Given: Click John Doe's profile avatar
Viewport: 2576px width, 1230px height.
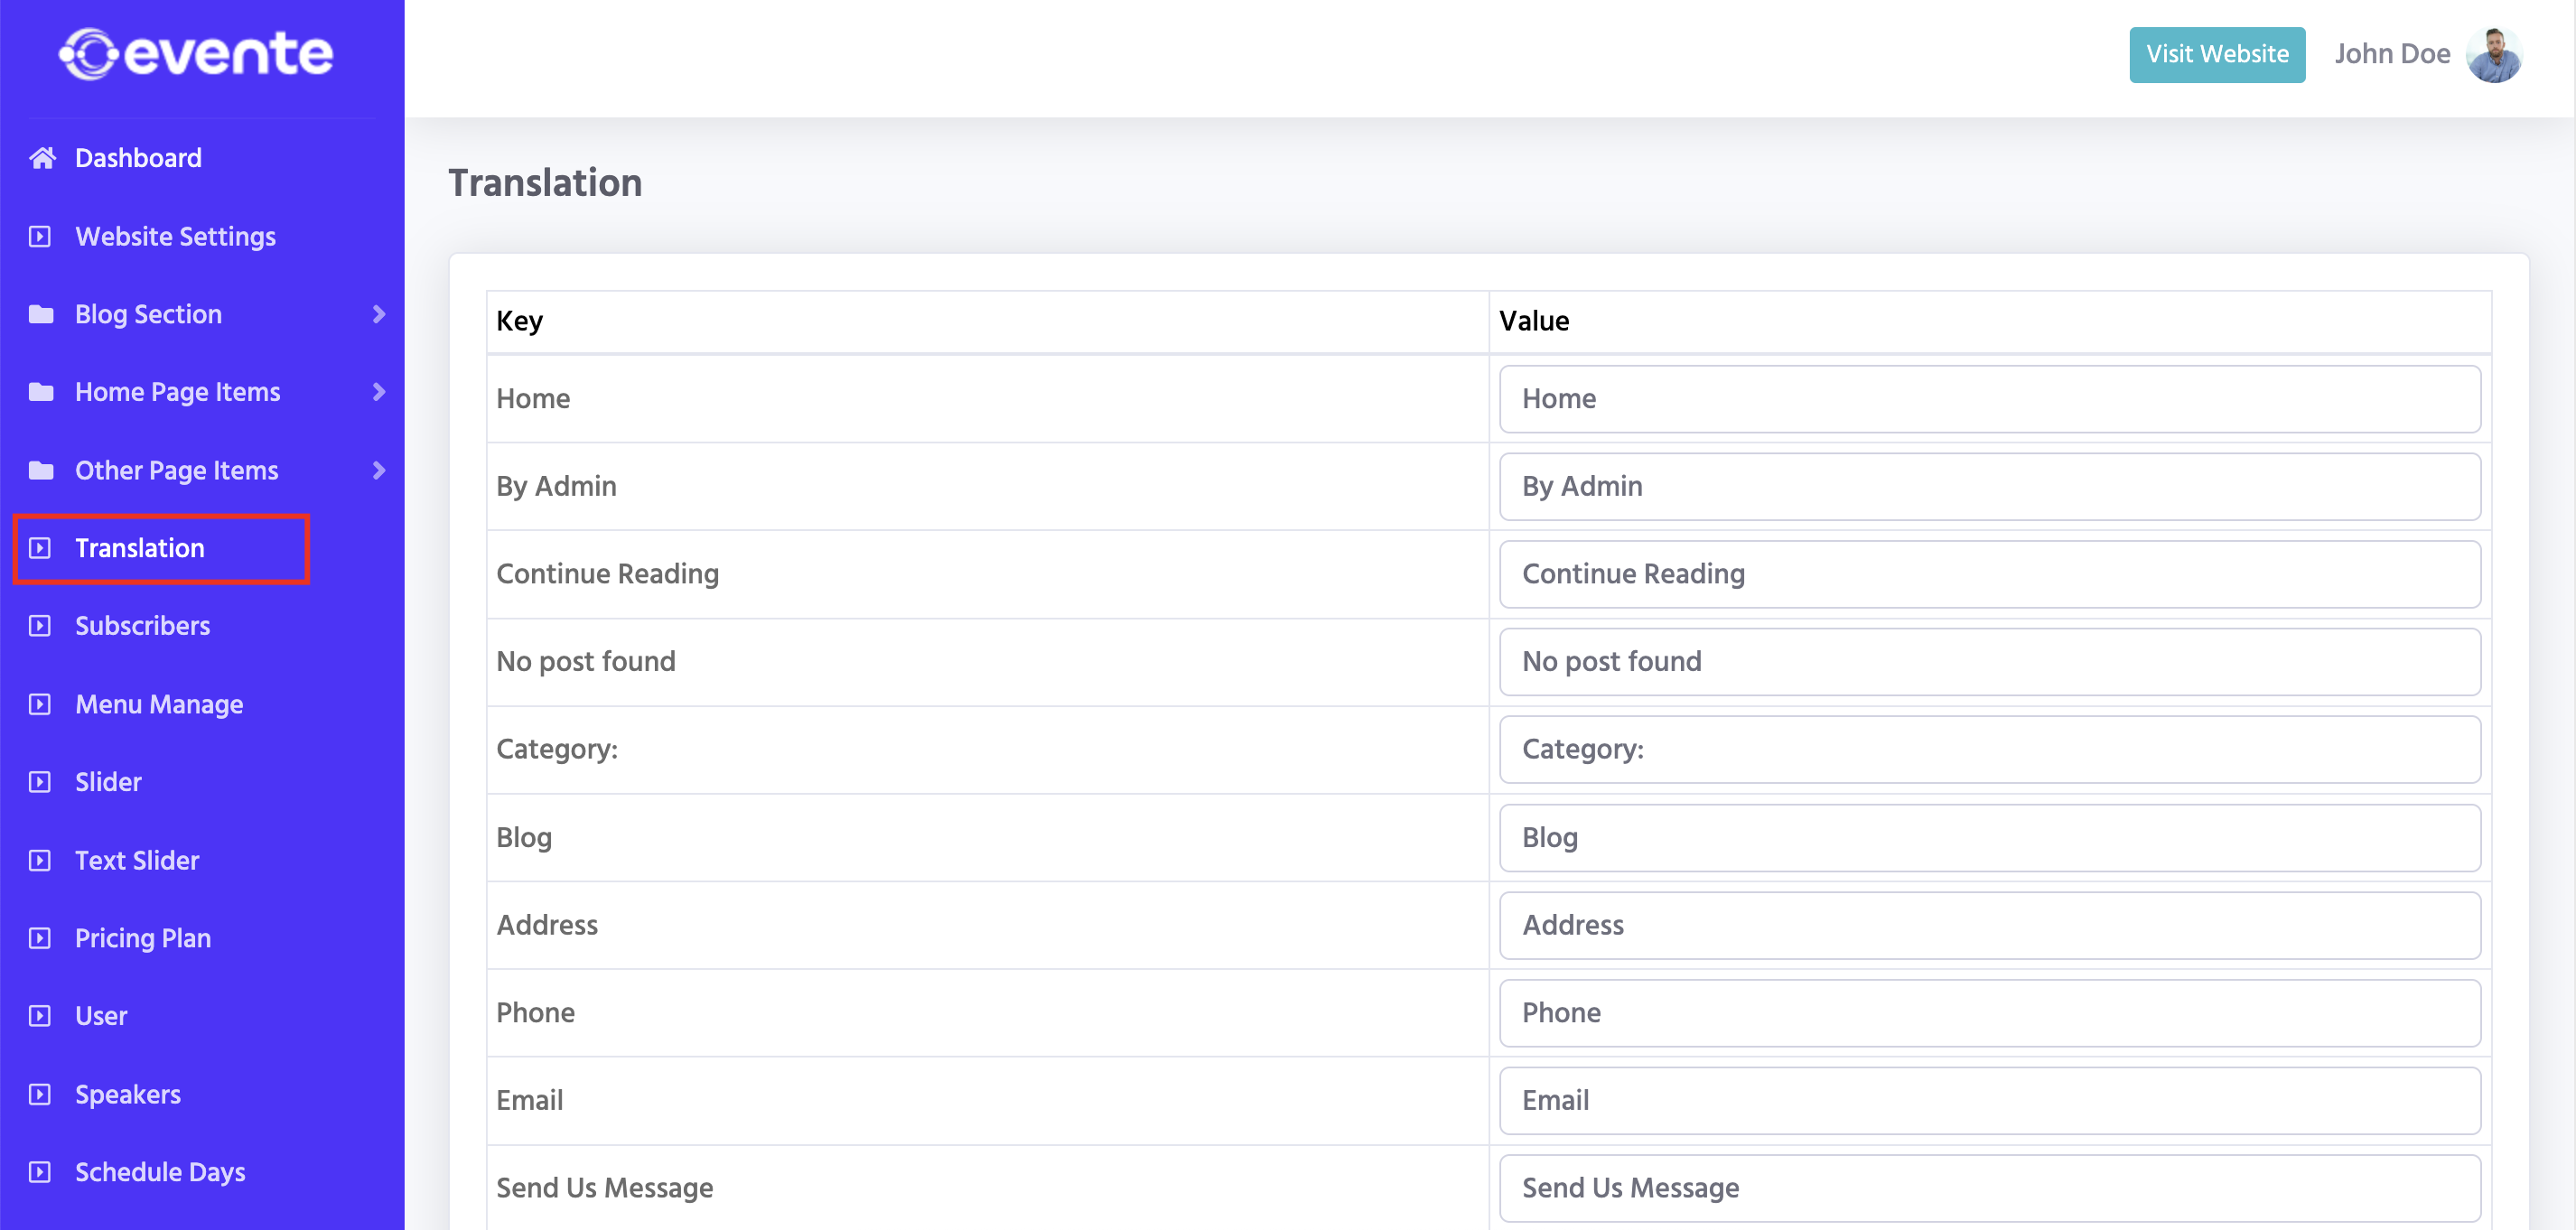Looking at the screenshot, I should 2494,54.
